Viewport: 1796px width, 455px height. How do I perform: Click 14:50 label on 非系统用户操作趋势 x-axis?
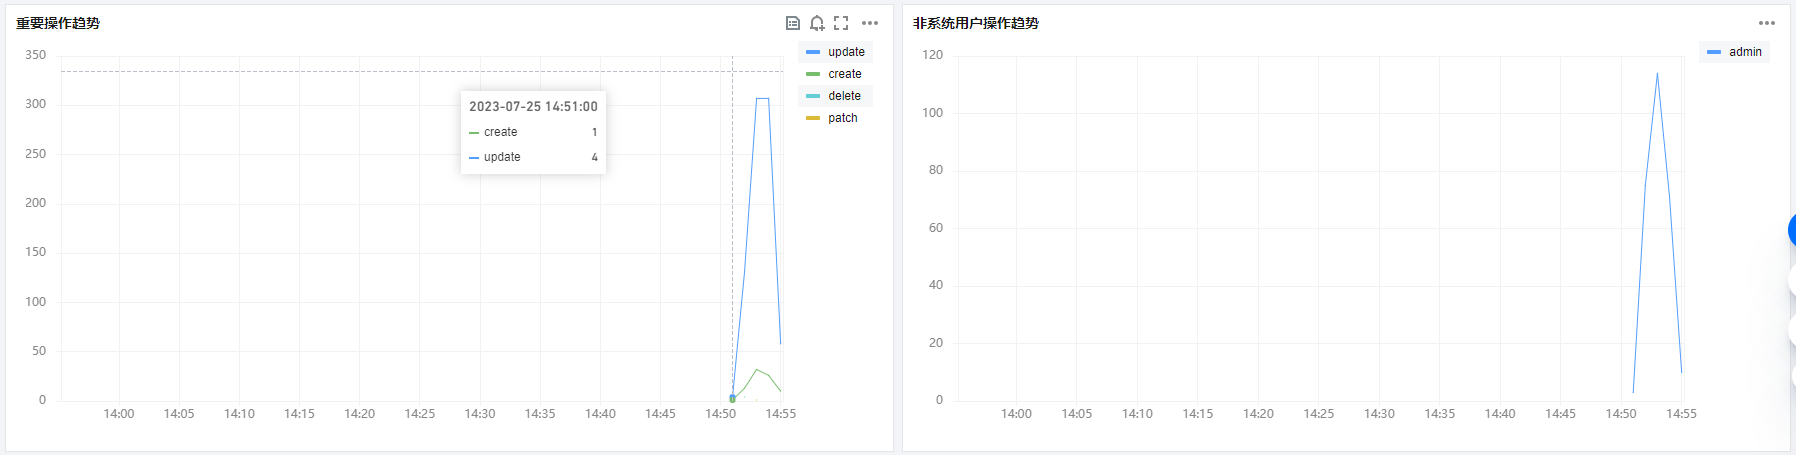[1621, 414]
